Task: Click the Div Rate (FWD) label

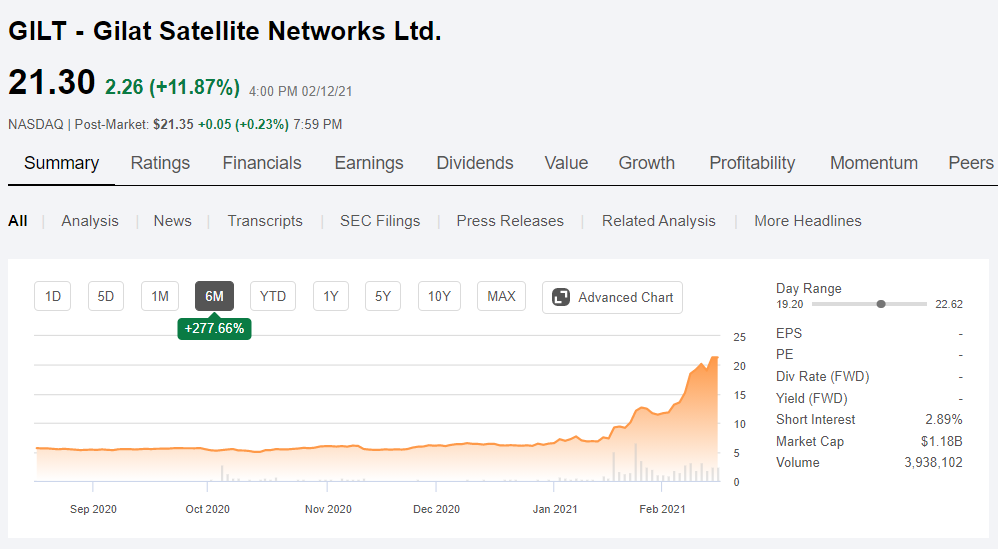Action: click(x=822, y=377)
